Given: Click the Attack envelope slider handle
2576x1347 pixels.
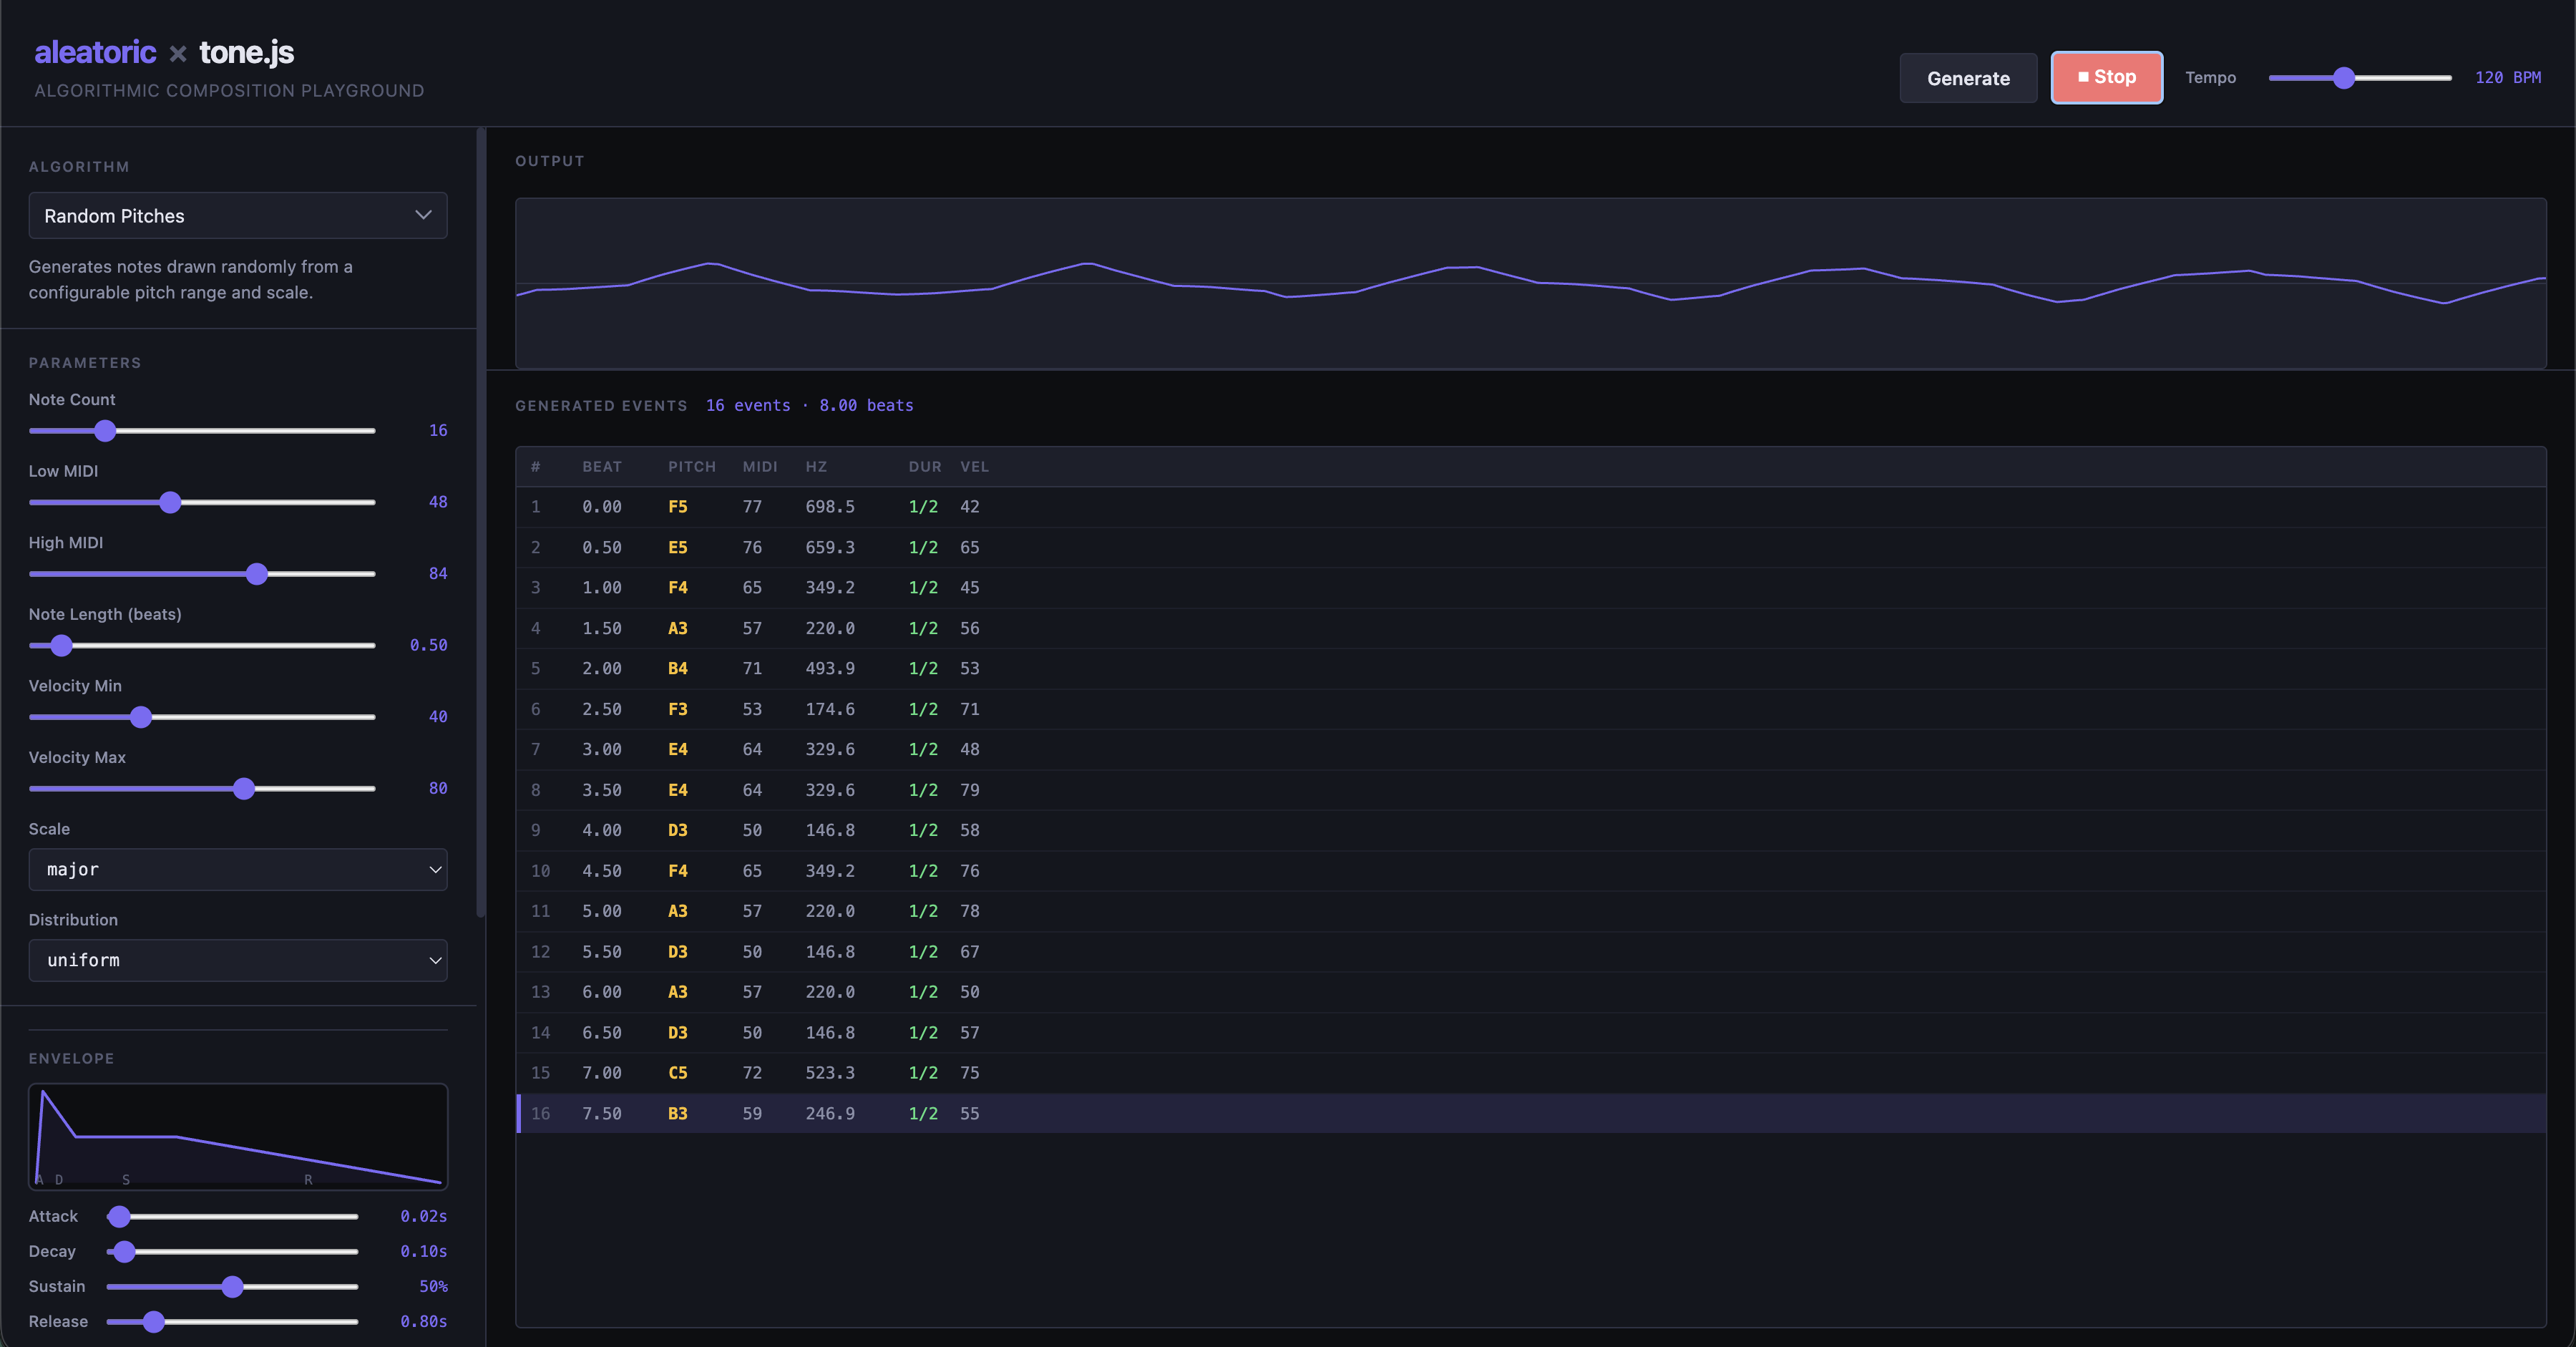Looking at the screenshot, I should coord(119,1216).
